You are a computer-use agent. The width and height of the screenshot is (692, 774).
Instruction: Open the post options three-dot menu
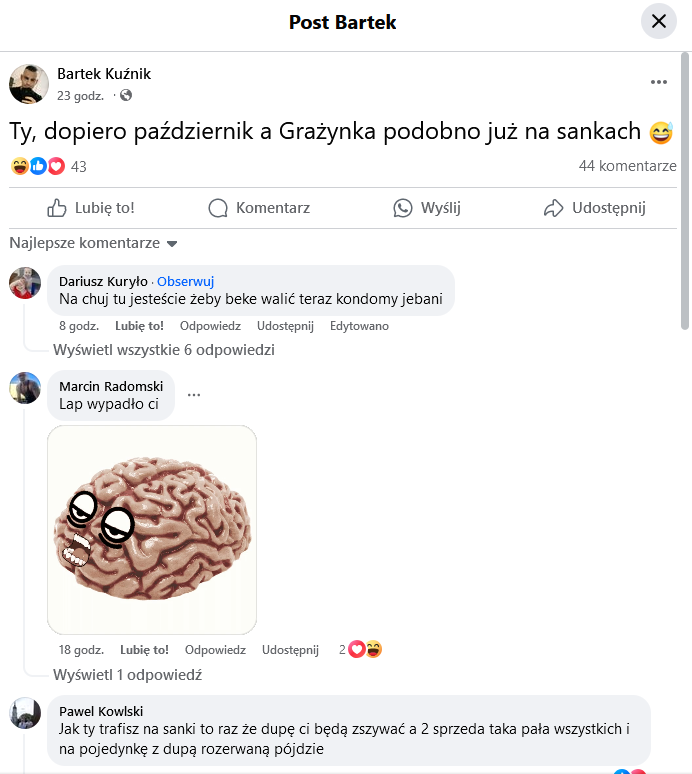[658, 82]
